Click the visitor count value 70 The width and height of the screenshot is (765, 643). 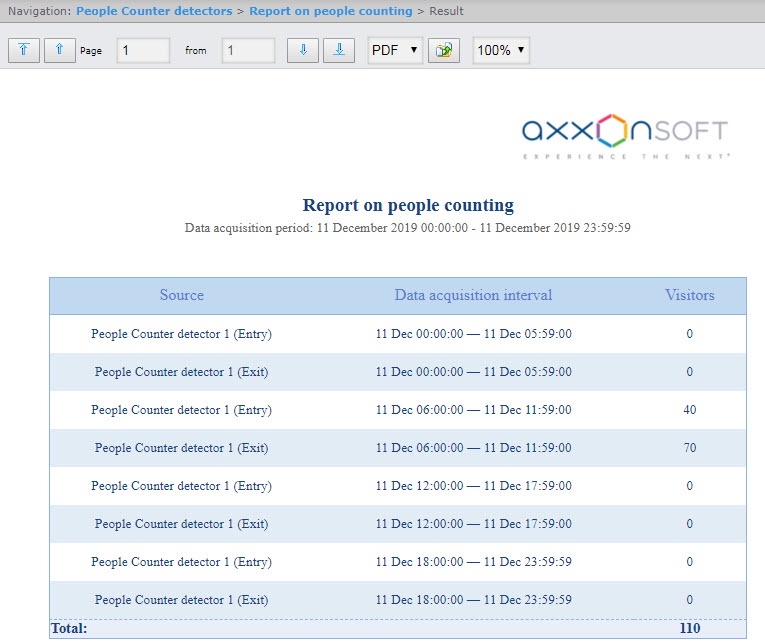click(689, 448)
